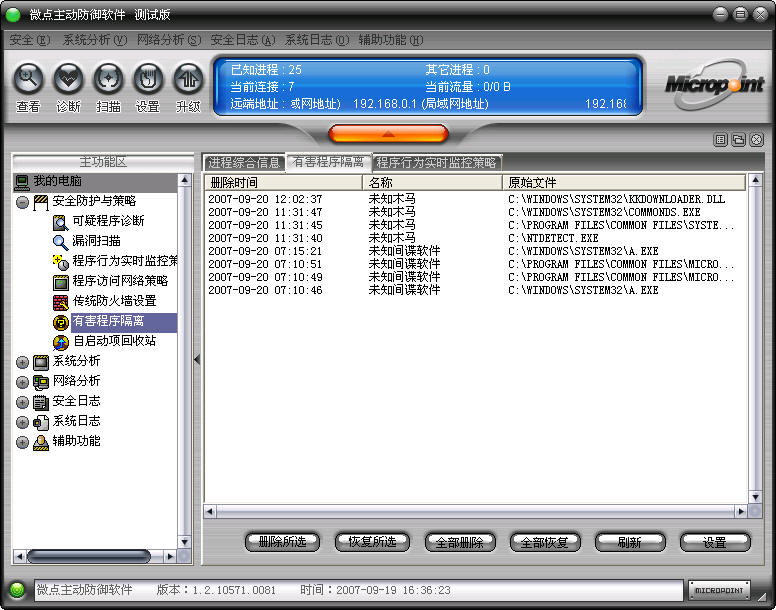Click the 全部删除 button

pyautogui.click(x=460, y=542)
